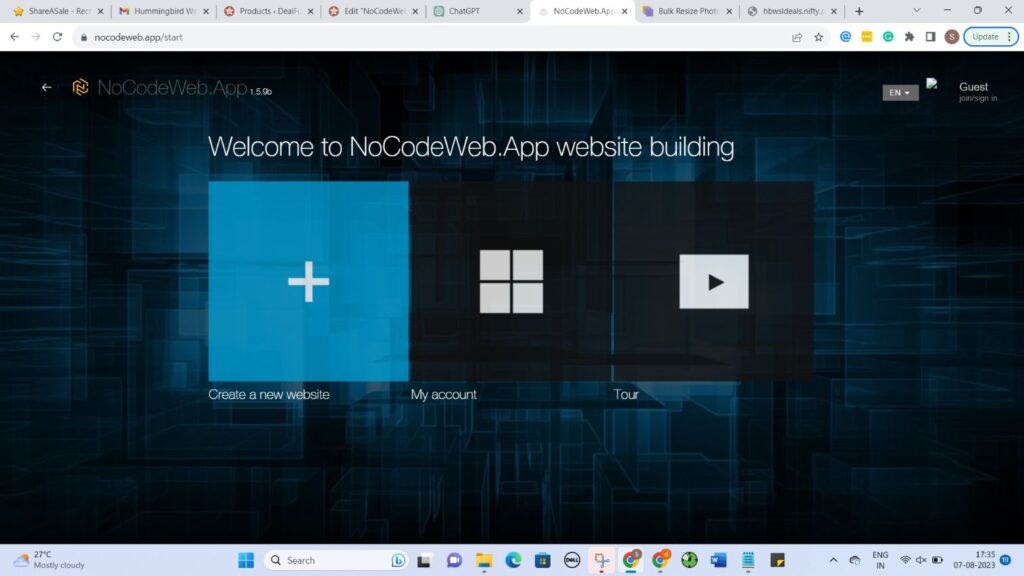Switch to the Products DealFuel tab
This screenshot has width=1024, height=576.
point(268,11)
